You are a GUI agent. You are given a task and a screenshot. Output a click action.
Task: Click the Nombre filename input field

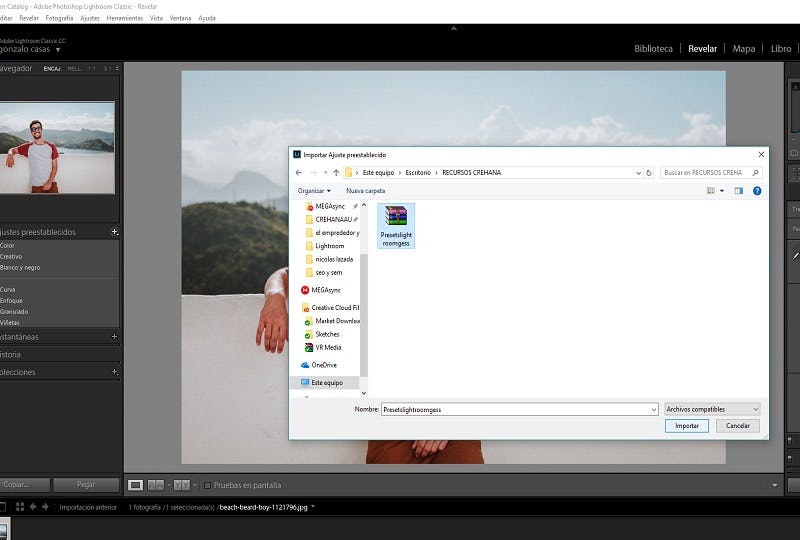point(519,409)
